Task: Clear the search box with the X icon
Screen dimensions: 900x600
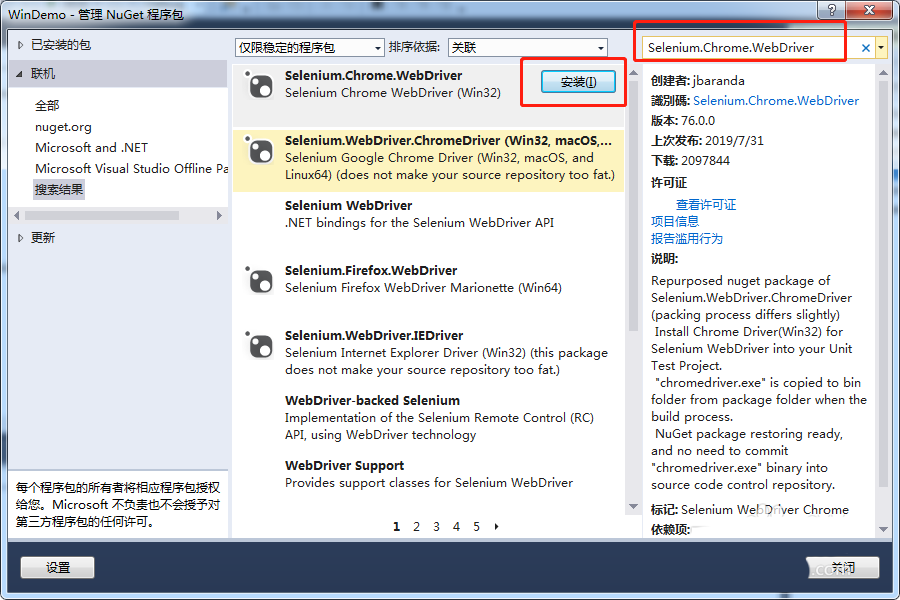Action: 866,48
